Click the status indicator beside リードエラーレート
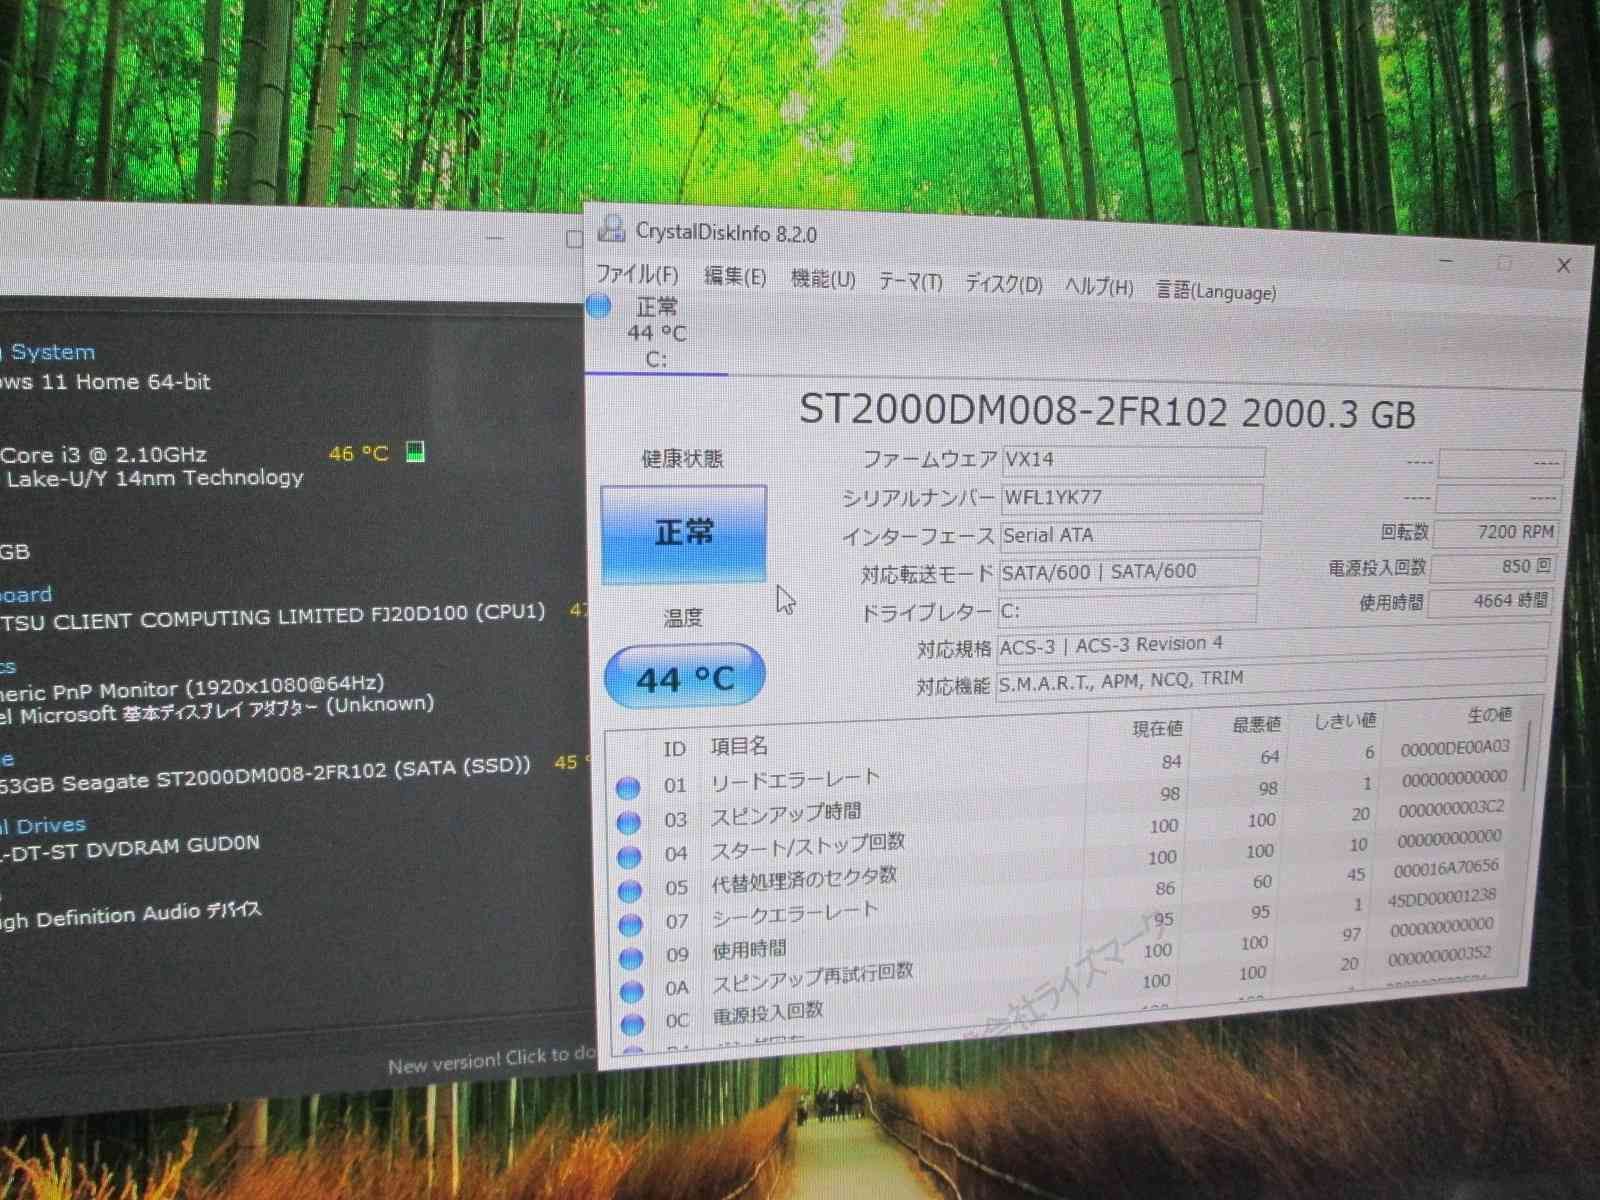The height and width of the screenshot is (1200, 1600). [x=629, y=786]
